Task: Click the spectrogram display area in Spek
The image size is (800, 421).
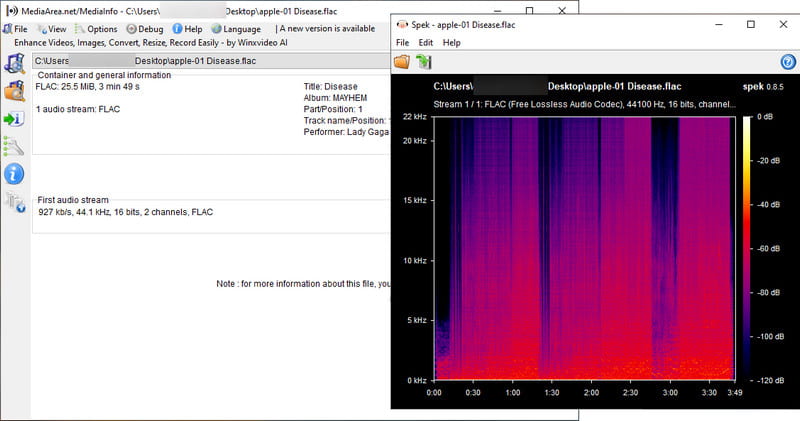Action: 584,249
